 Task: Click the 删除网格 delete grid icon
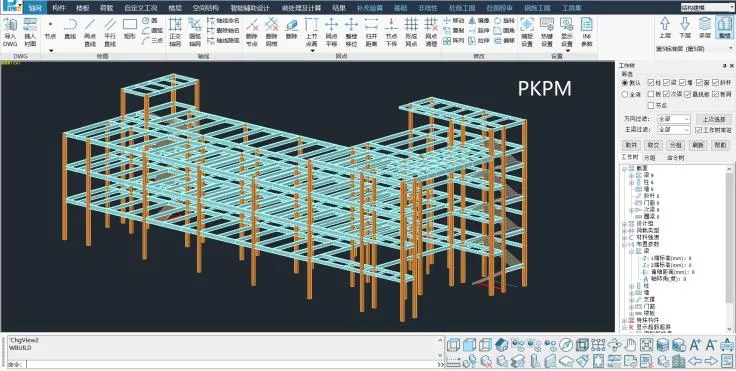(271, 32)
